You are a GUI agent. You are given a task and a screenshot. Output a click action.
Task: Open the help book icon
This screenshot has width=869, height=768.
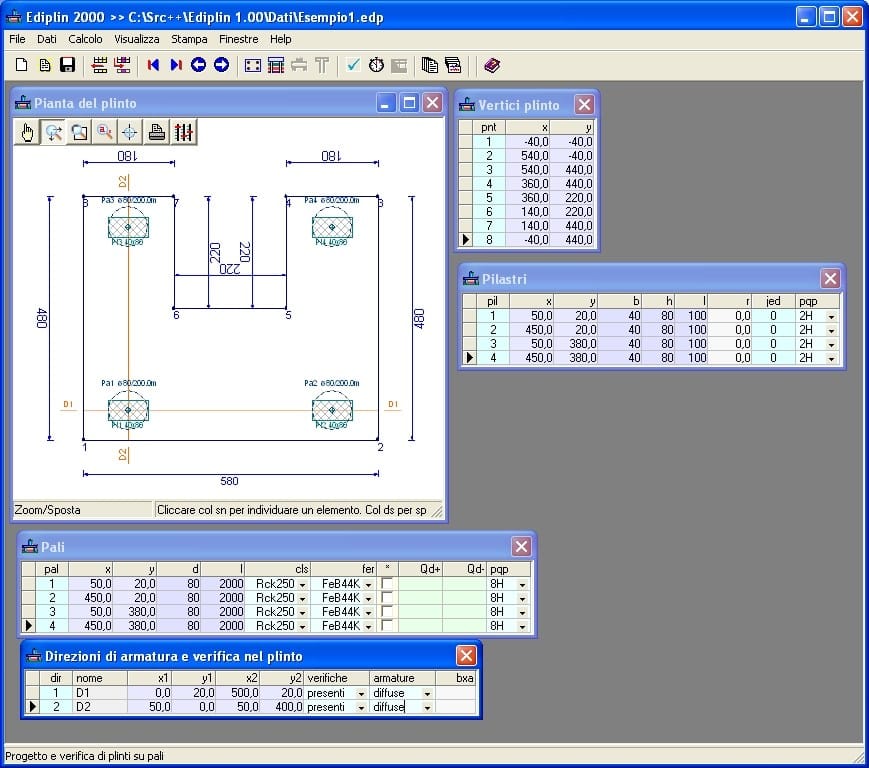[491, 66]
